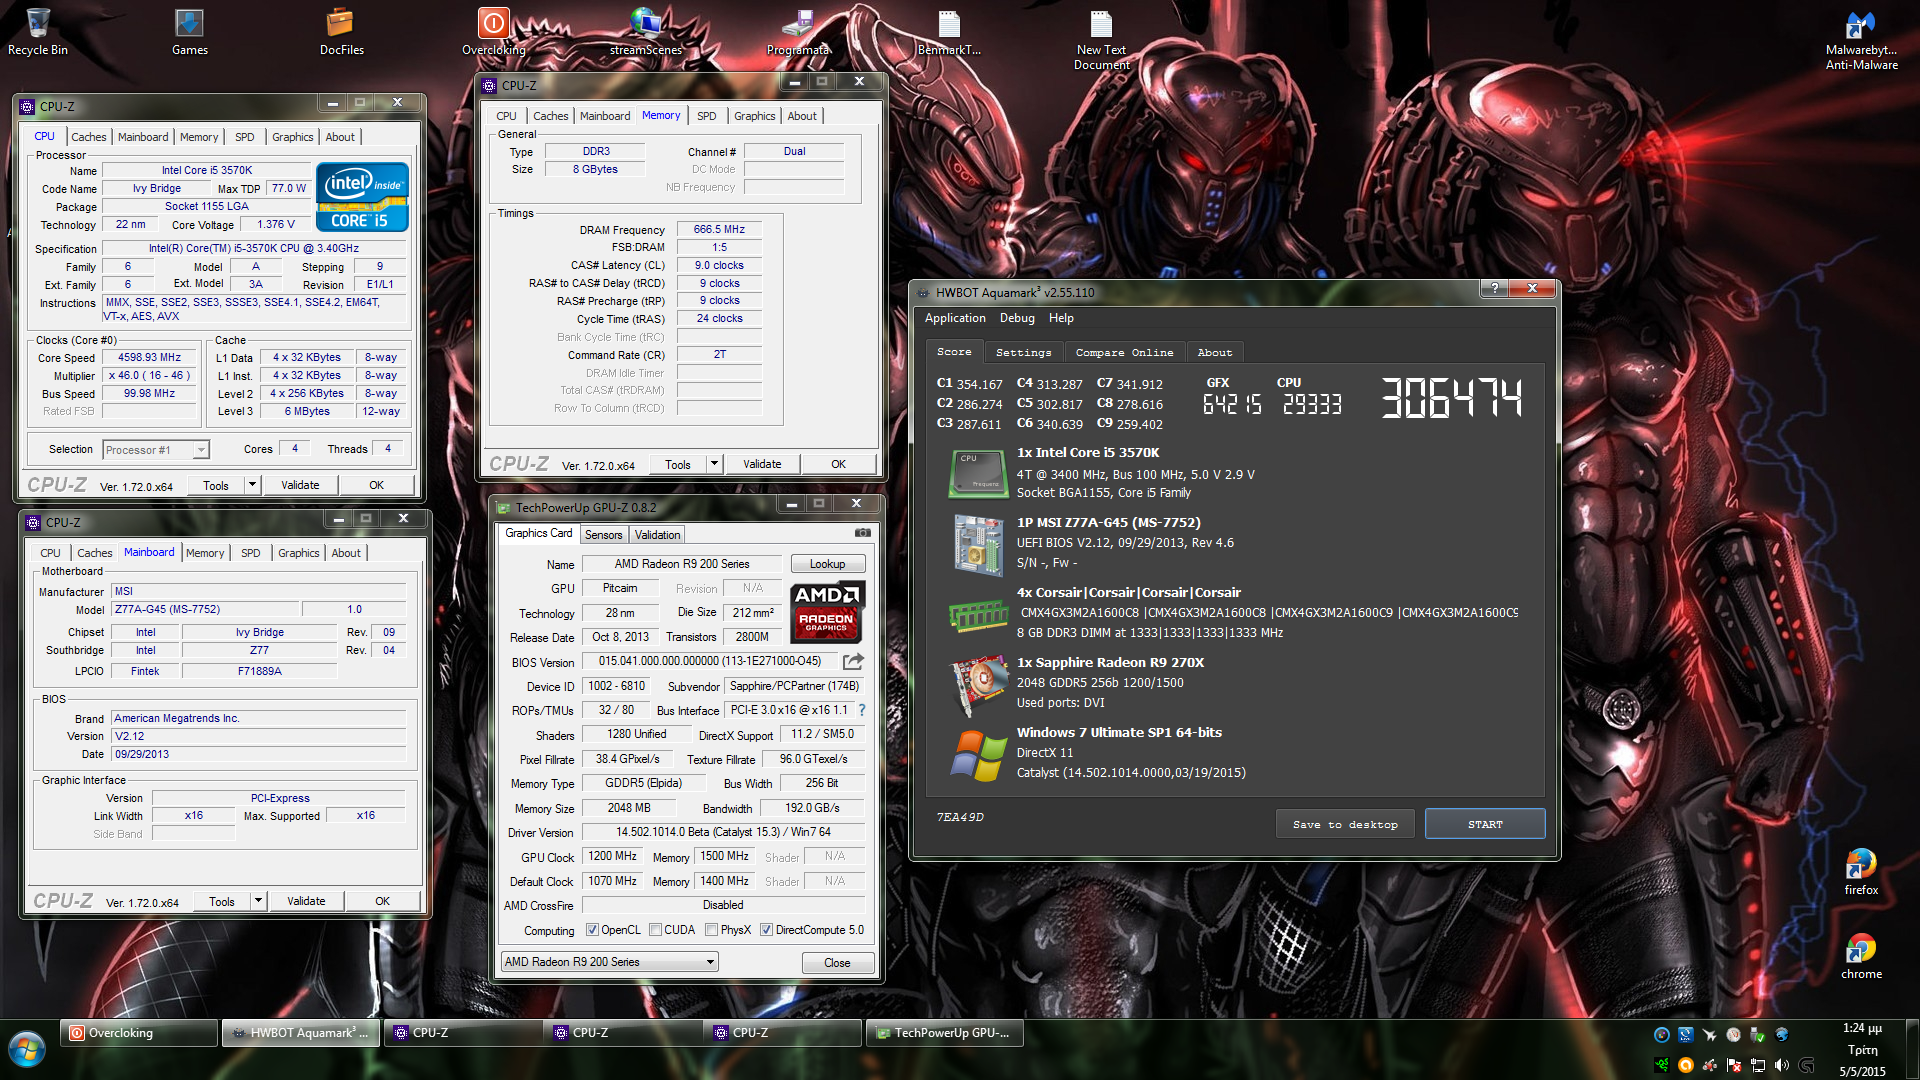This screenshot has width=1920, height=1080.
Task: Click Validate in the CPU-Z Memory window
Action: pos(762,464)
